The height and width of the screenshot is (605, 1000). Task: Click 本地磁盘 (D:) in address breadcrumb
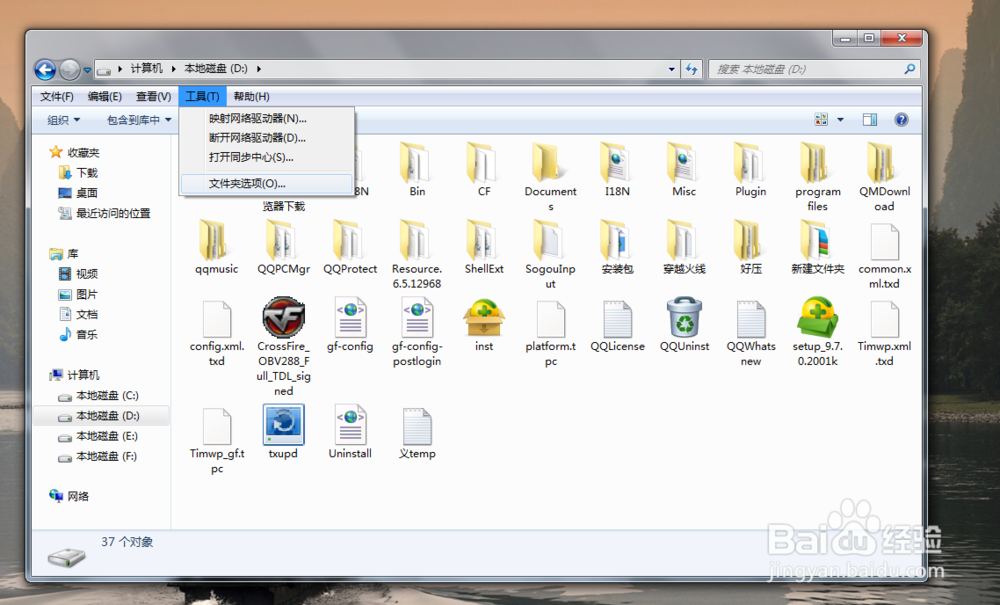[216, 68]
